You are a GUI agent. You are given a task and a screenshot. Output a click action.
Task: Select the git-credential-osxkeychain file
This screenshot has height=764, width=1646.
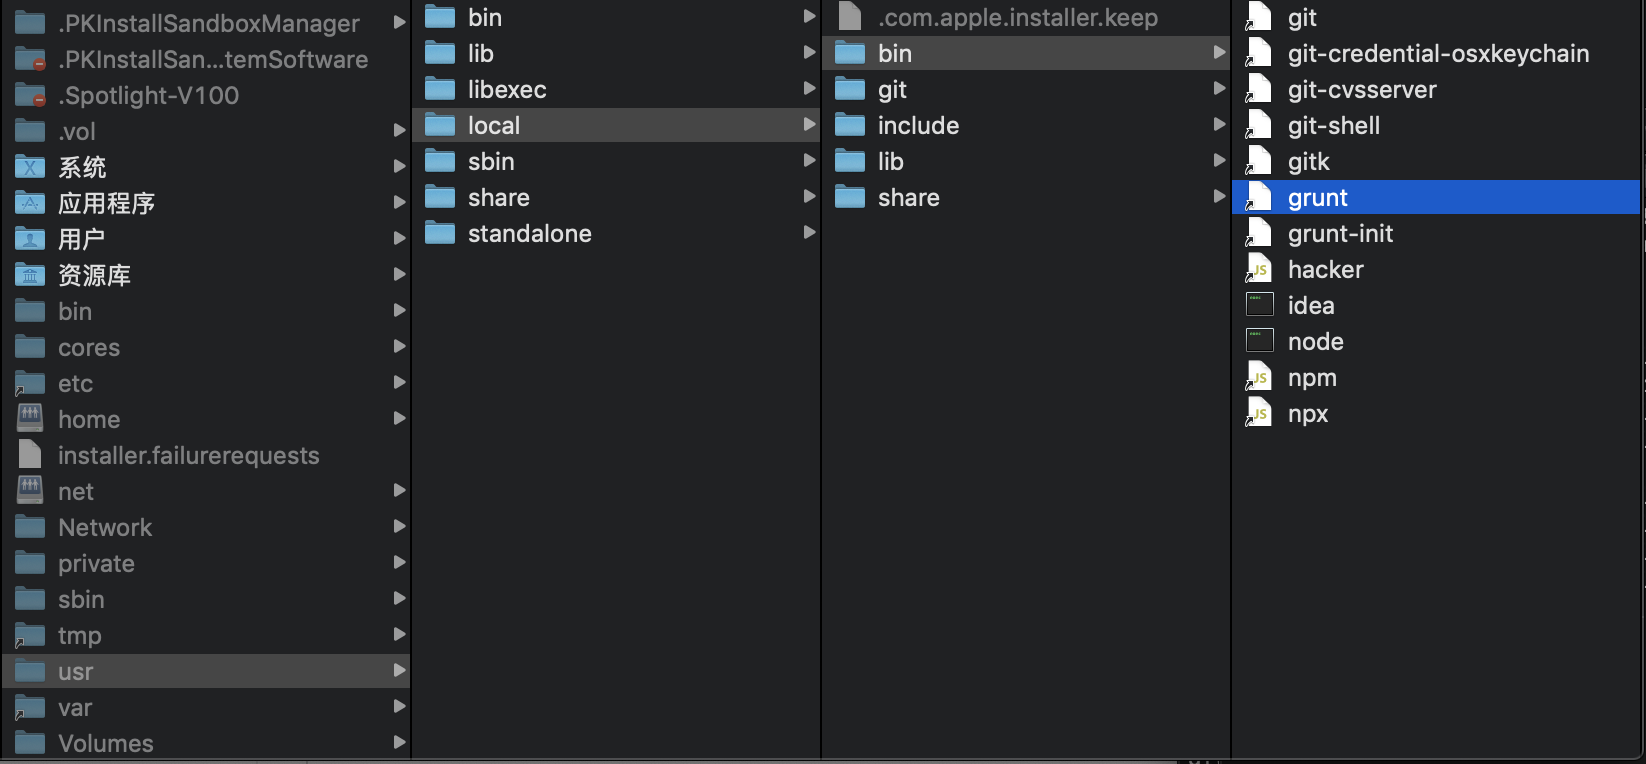coord(1436,53)
